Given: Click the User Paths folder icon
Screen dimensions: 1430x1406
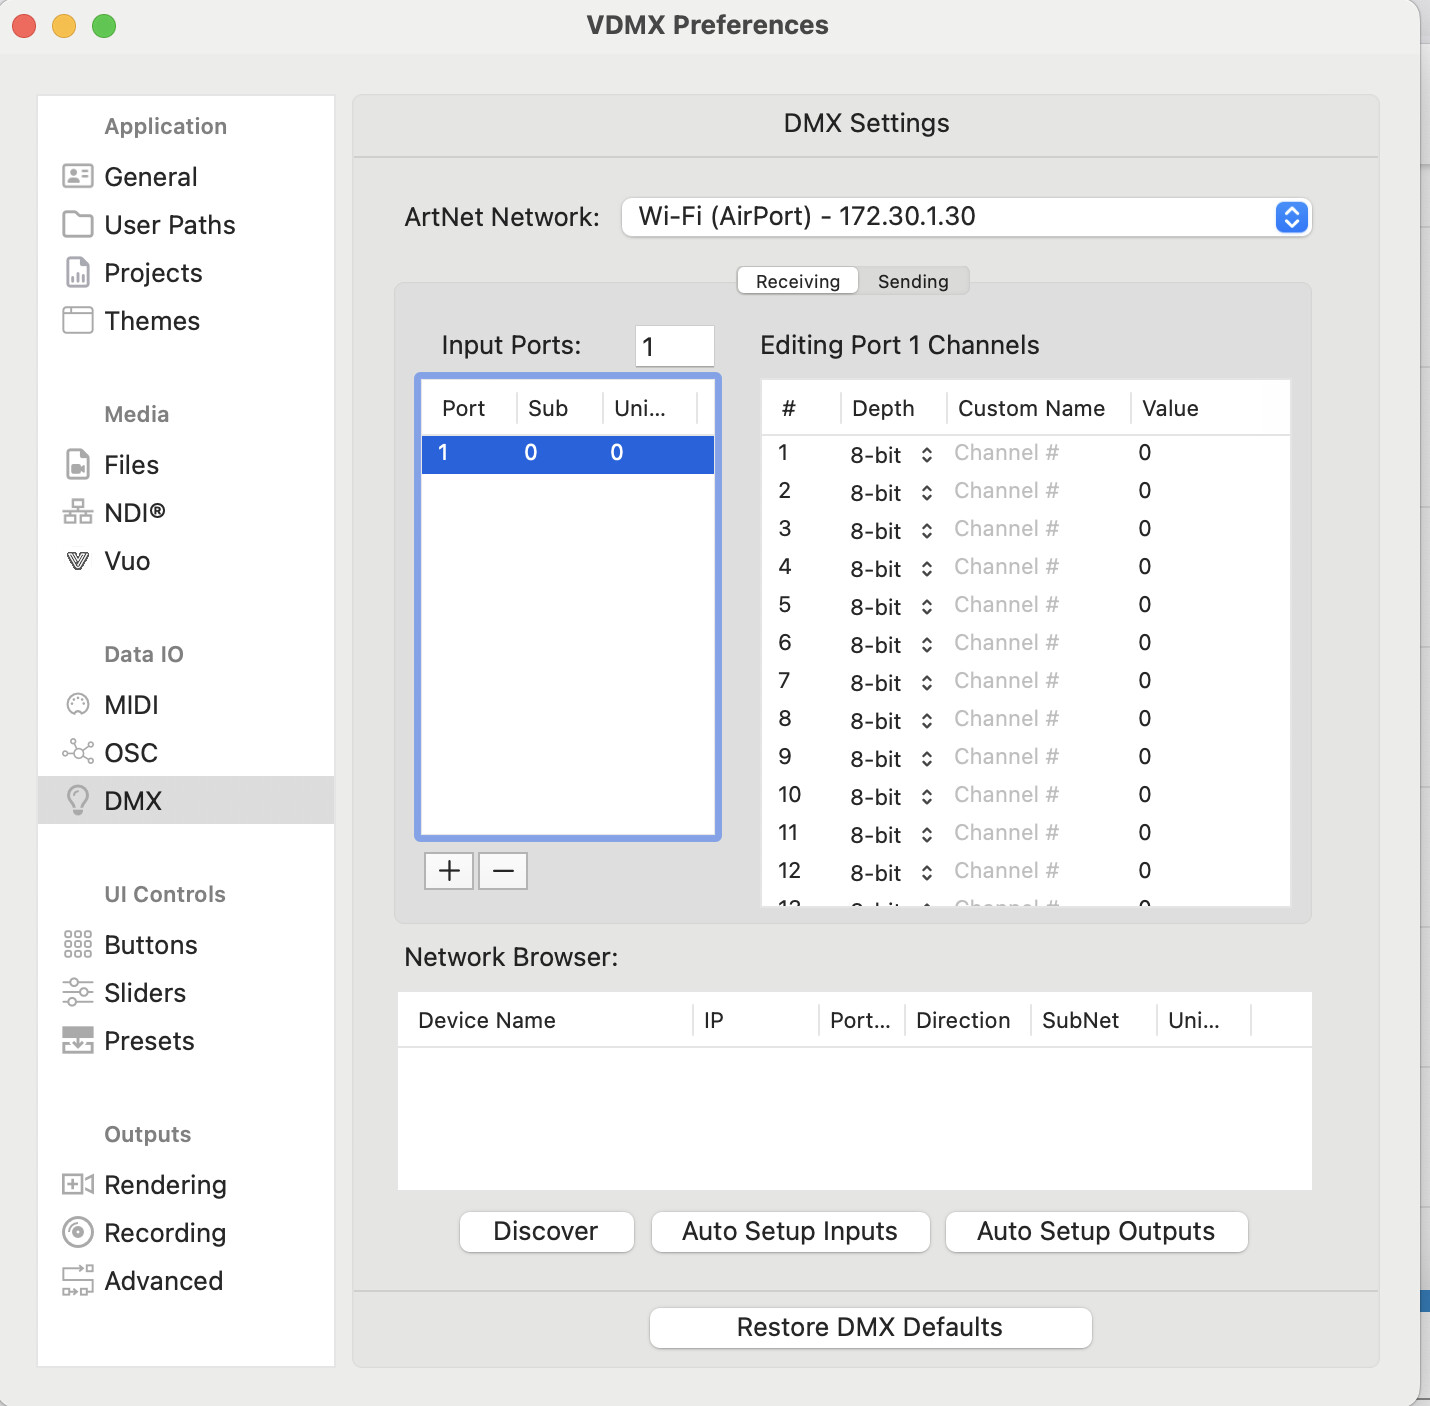Looking at the screenshot, I should pyautogui.click(x=78, y=224).
